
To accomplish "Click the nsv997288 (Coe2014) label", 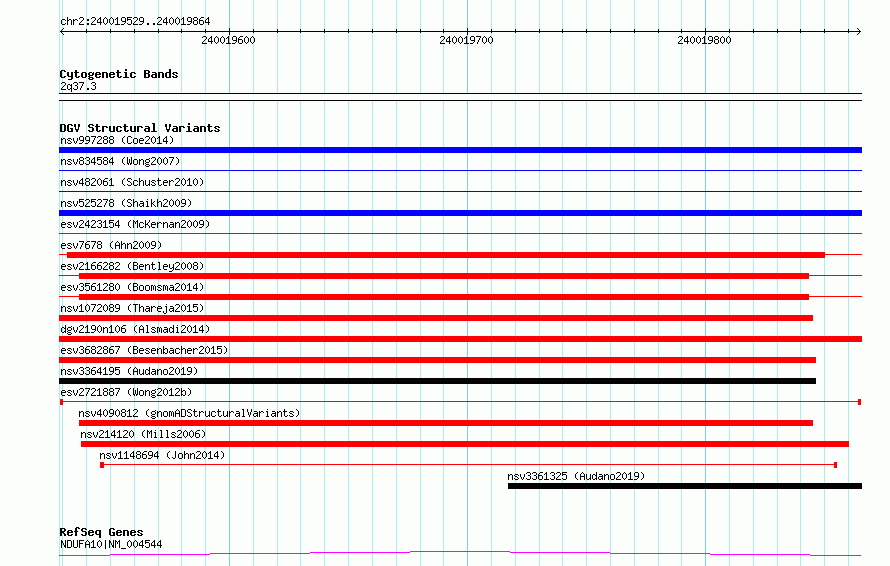I will 117,140.
